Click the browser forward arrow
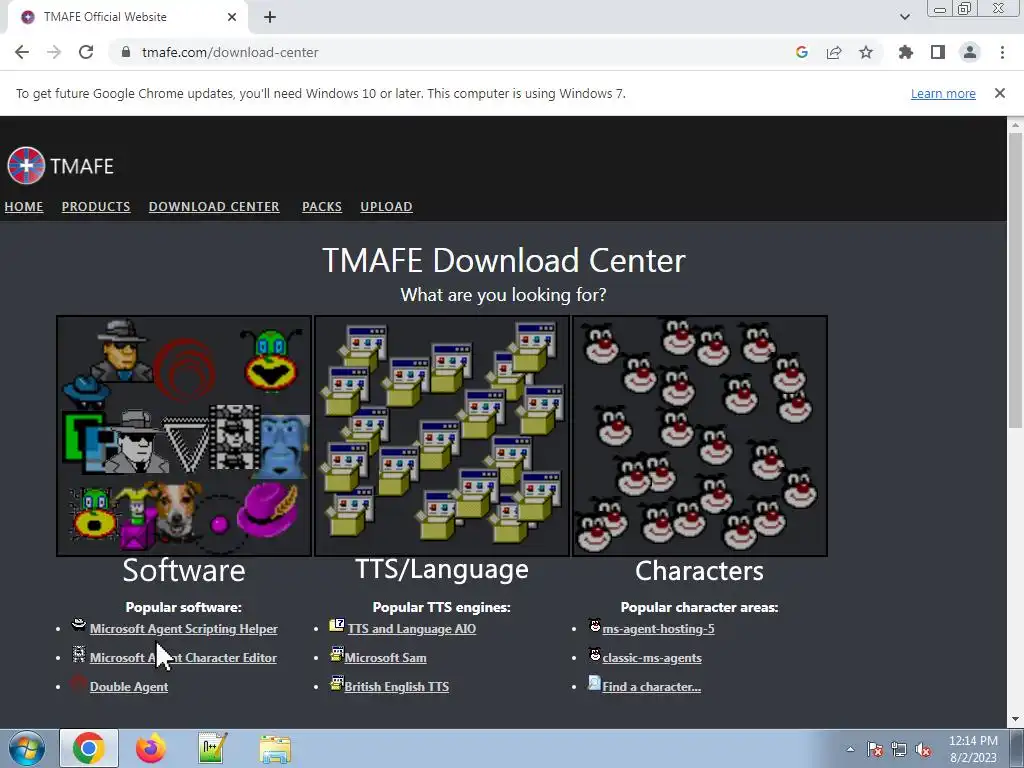The width and height of the screenshot is (1024, 768). pos(54,52)
